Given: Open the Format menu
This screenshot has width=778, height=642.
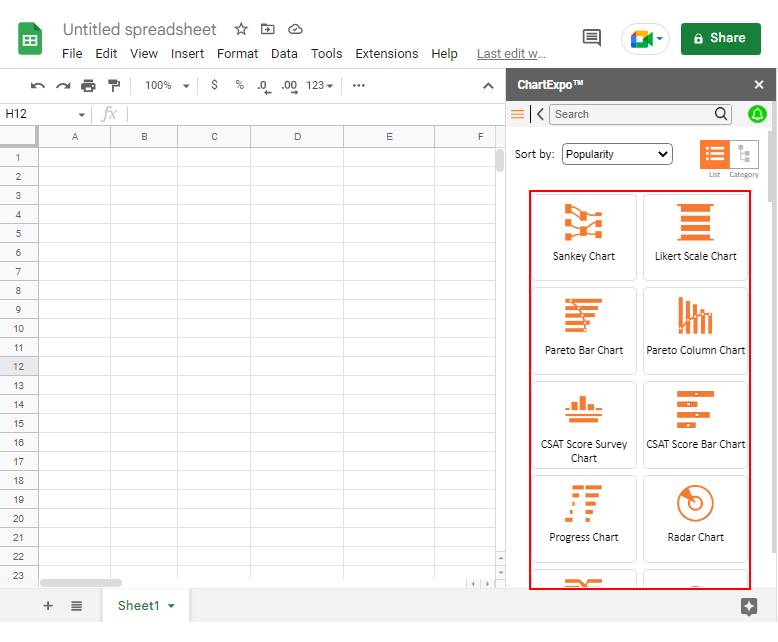Looking at the screenshot, I should [238, 54].
